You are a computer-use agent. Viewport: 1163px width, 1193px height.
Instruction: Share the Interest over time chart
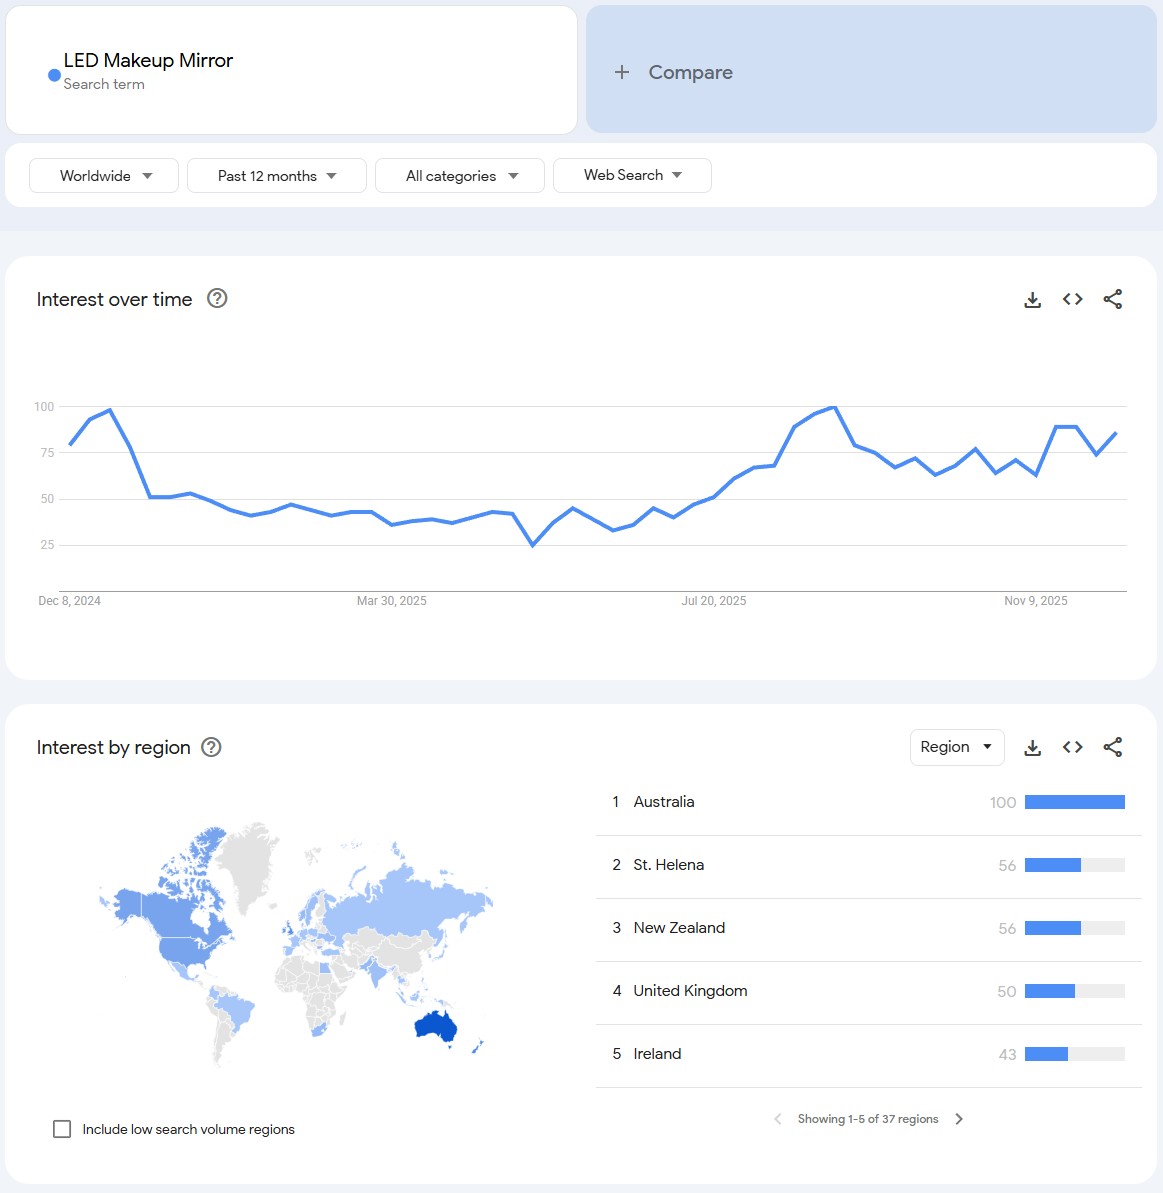point(1113,299)
